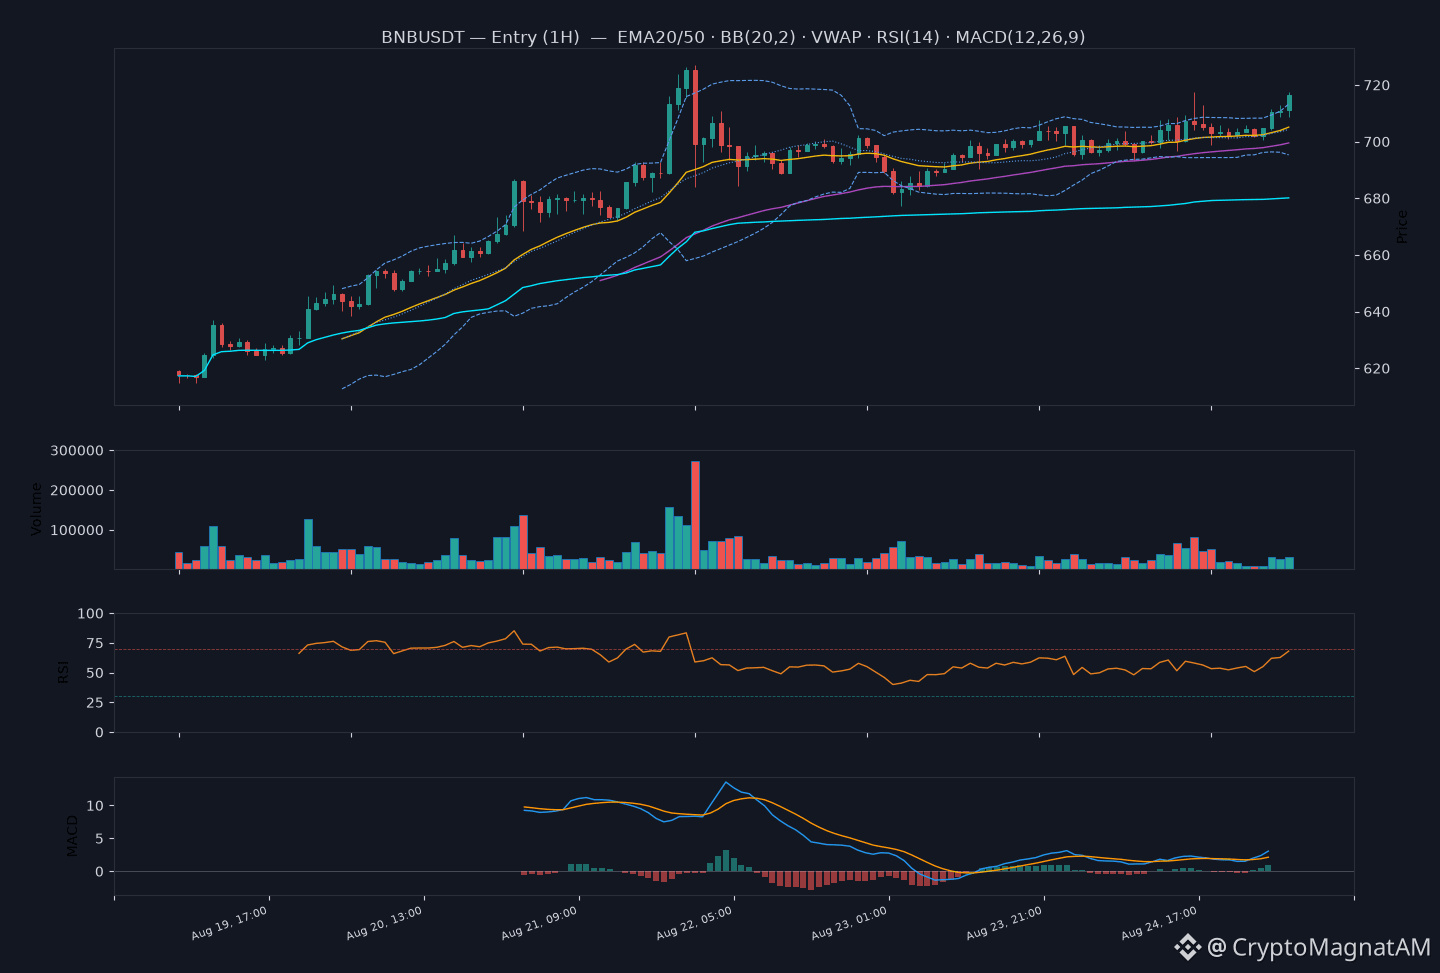
Task: Select the "Aug 21, 09:00" time label
Action: point(540,923)
